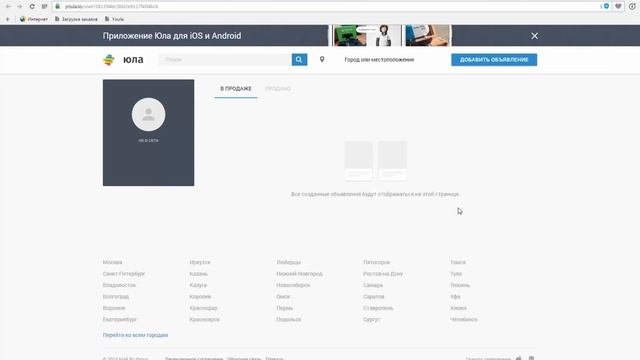The image size is (640, 360).
Task: Click the Юла wordmark text
Action: (x=133, y=60)
